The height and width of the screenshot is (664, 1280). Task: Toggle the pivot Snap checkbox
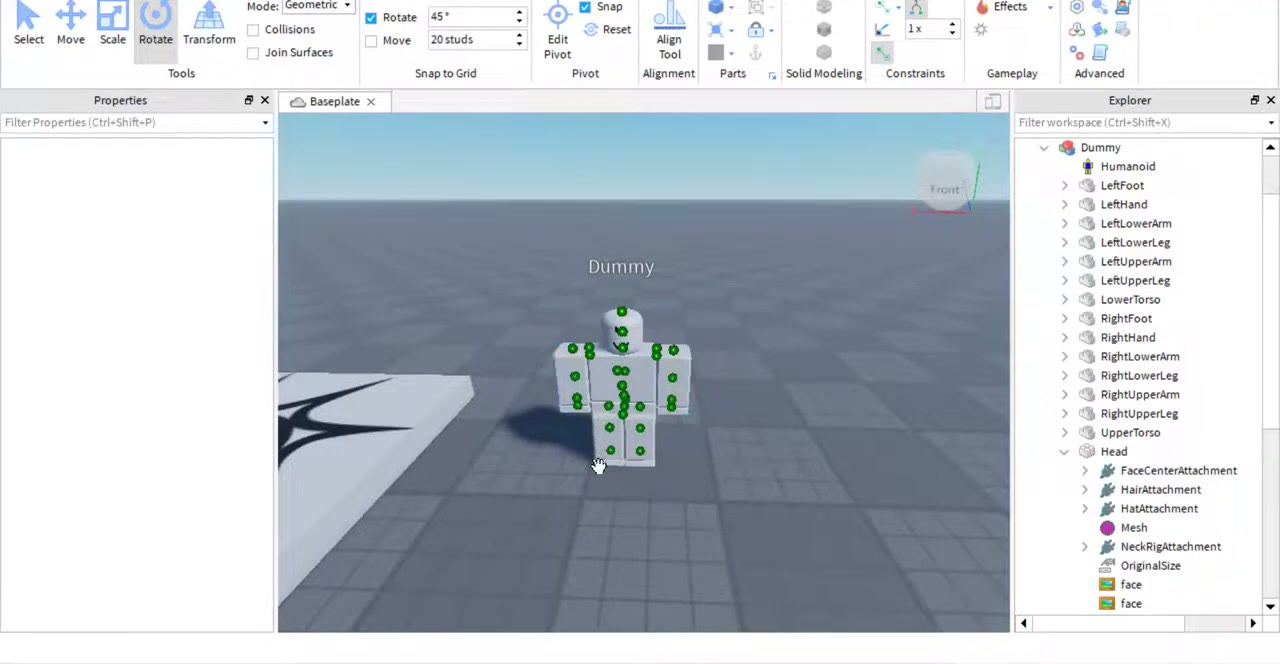point(585,7)
